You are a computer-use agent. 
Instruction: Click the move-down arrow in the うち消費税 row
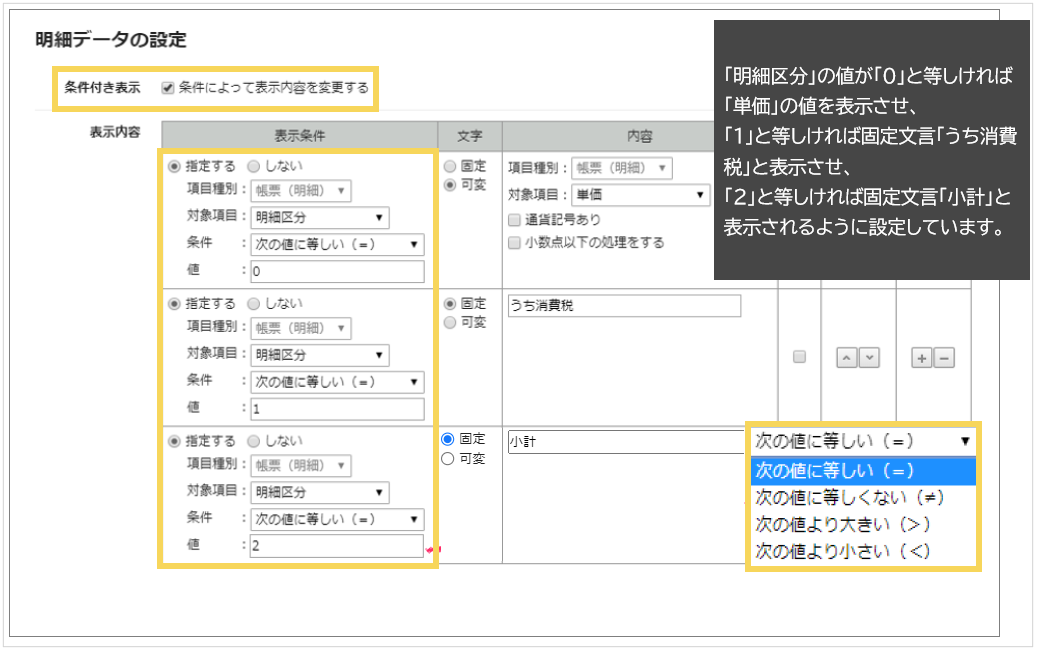[x=869, y=357]
